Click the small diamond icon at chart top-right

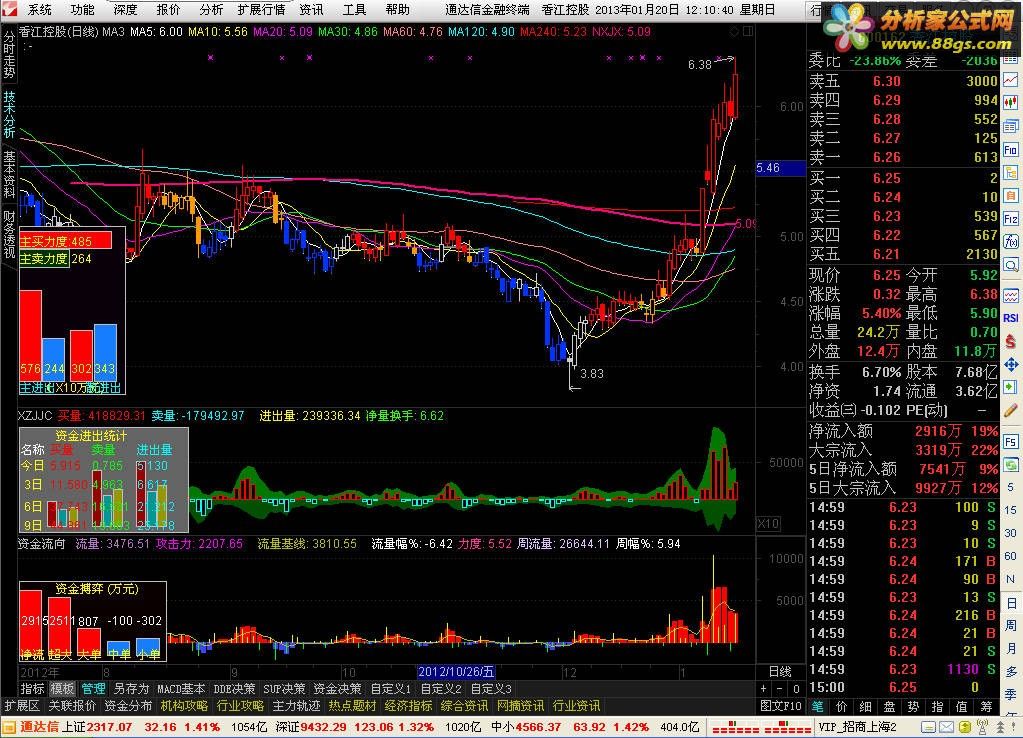tap(734, 31)
